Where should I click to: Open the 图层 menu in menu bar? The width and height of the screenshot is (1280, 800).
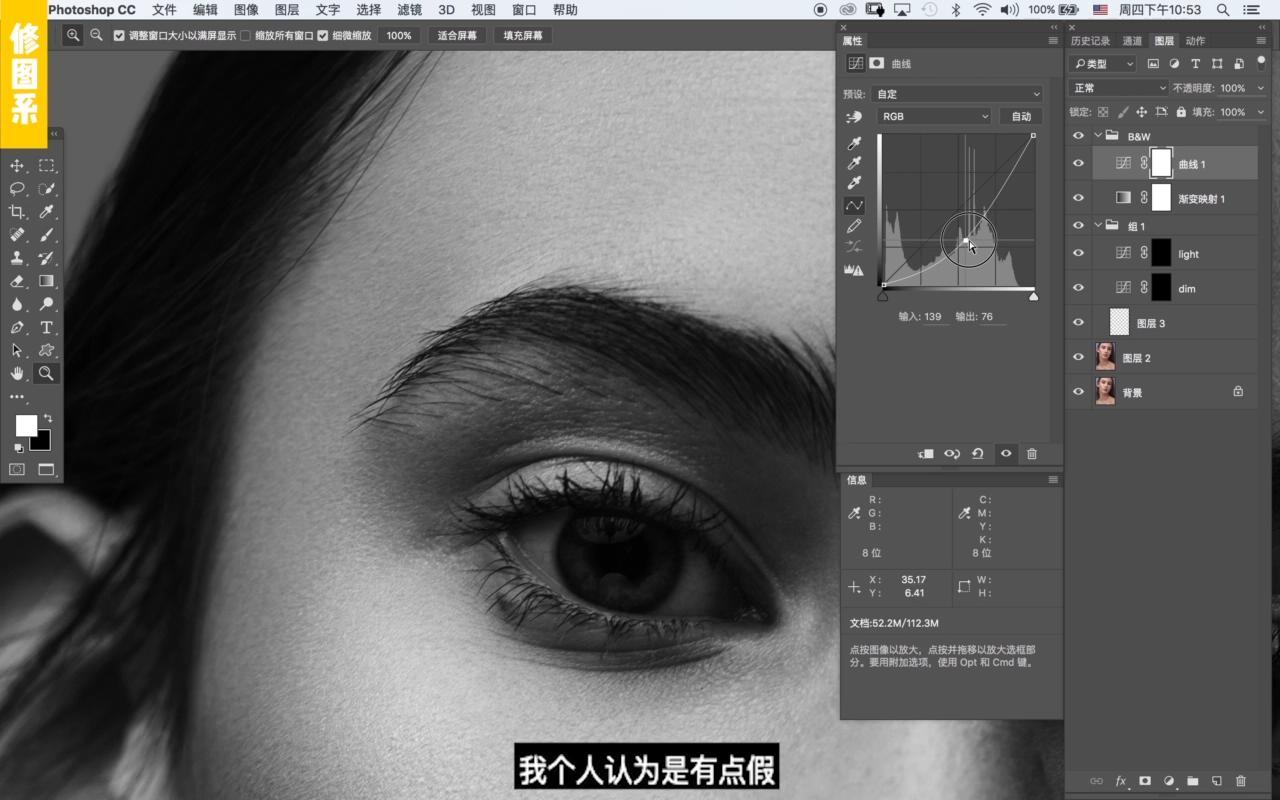[x=286, y=10]
